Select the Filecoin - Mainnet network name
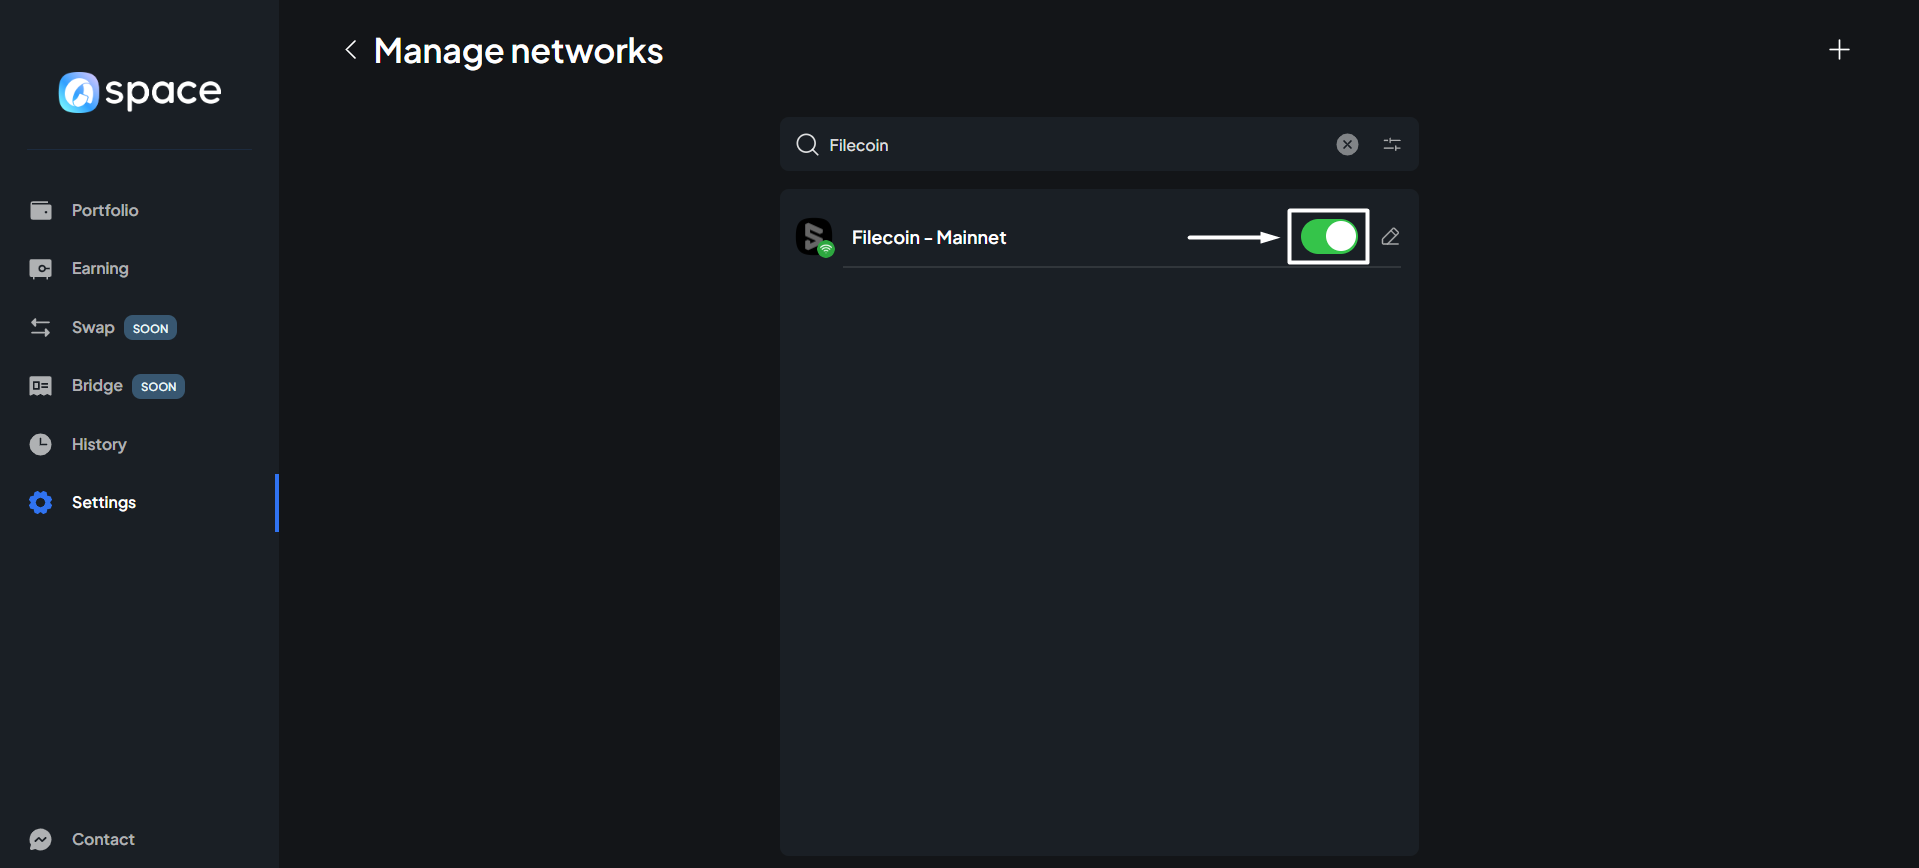Viewport: 1919px width, 868px height. (928, 238)
